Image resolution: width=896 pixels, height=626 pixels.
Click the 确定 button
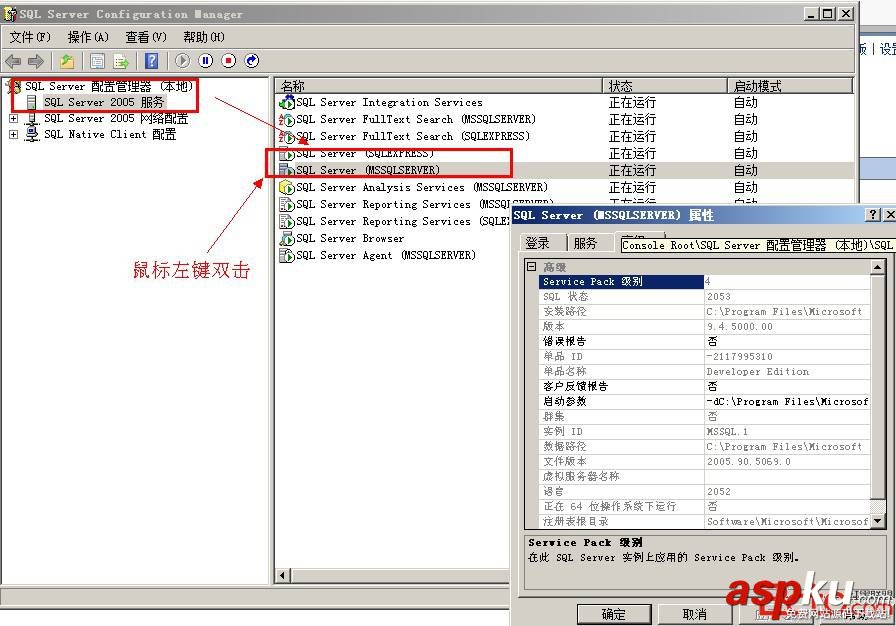(614, 615)
